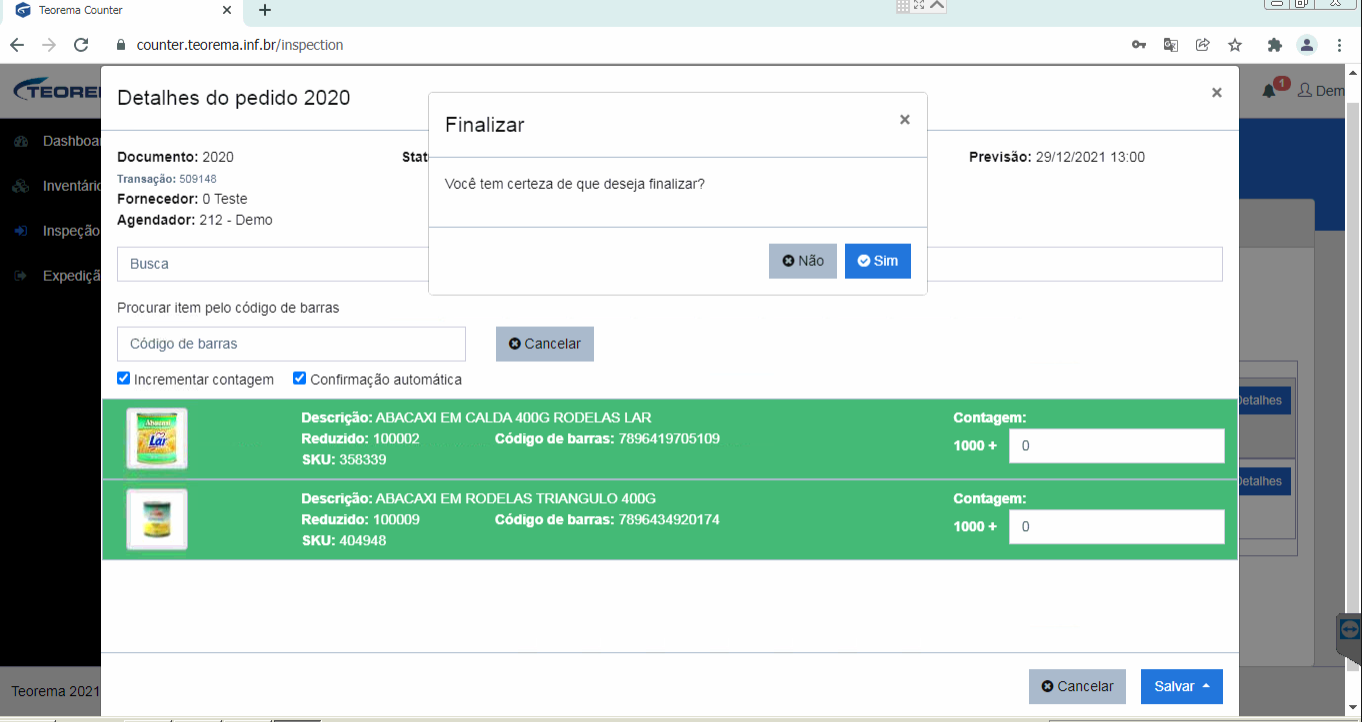Close the Finalizar dialog with X
Image resolution: width=1362 pixels, height=722 pixels.
pos(905,120)
